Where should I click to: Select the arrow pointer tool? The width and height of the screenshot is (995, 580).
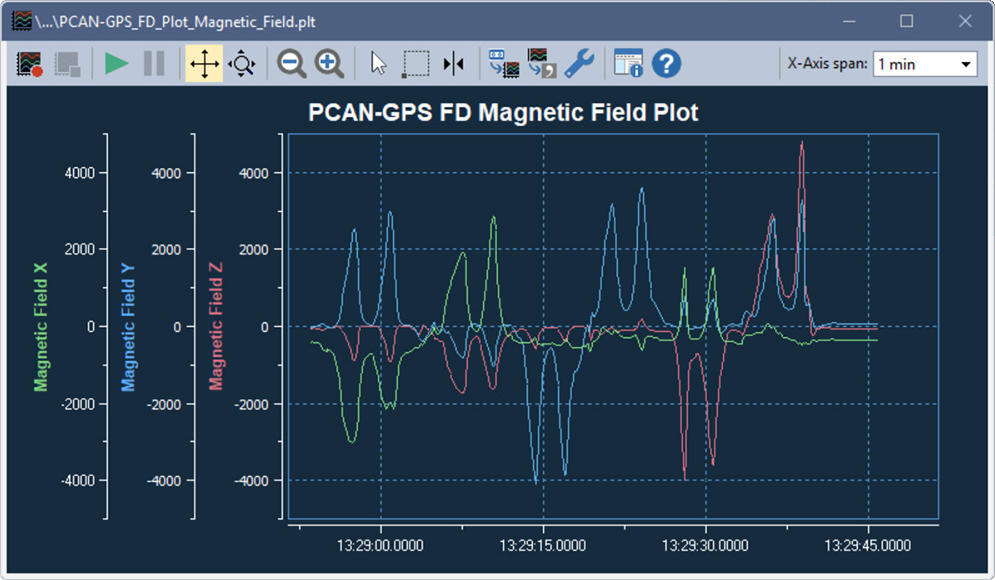[378, 63]
